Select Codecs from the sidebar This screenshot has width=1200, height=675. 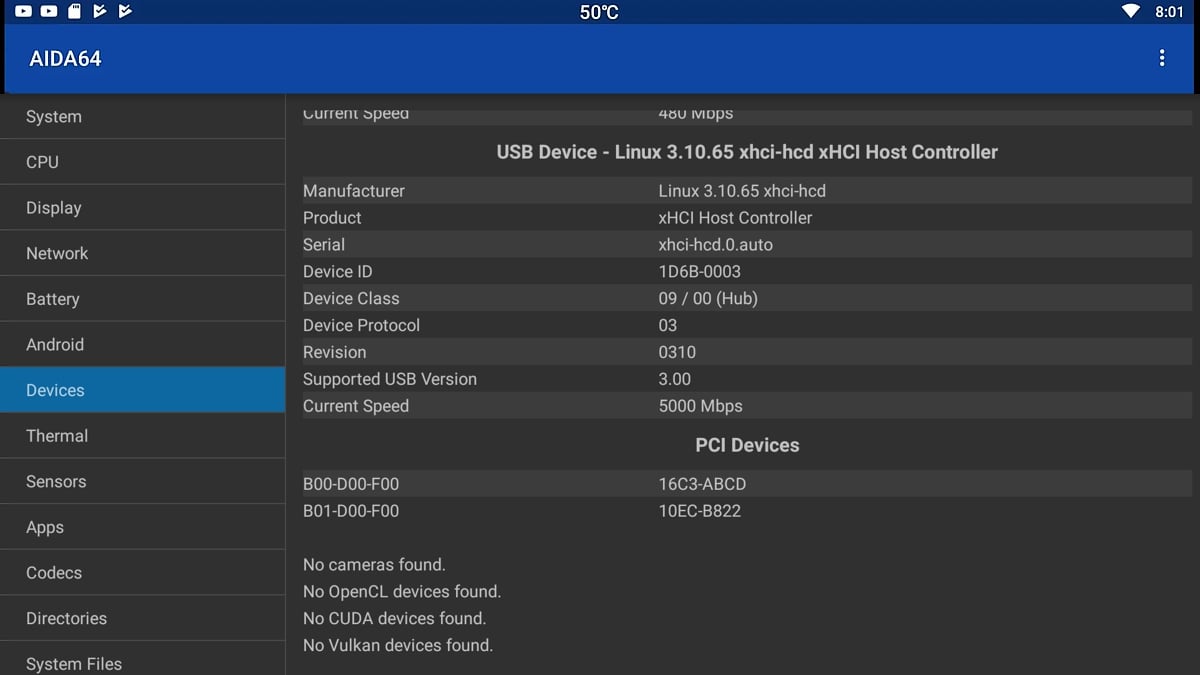point(142,573)
